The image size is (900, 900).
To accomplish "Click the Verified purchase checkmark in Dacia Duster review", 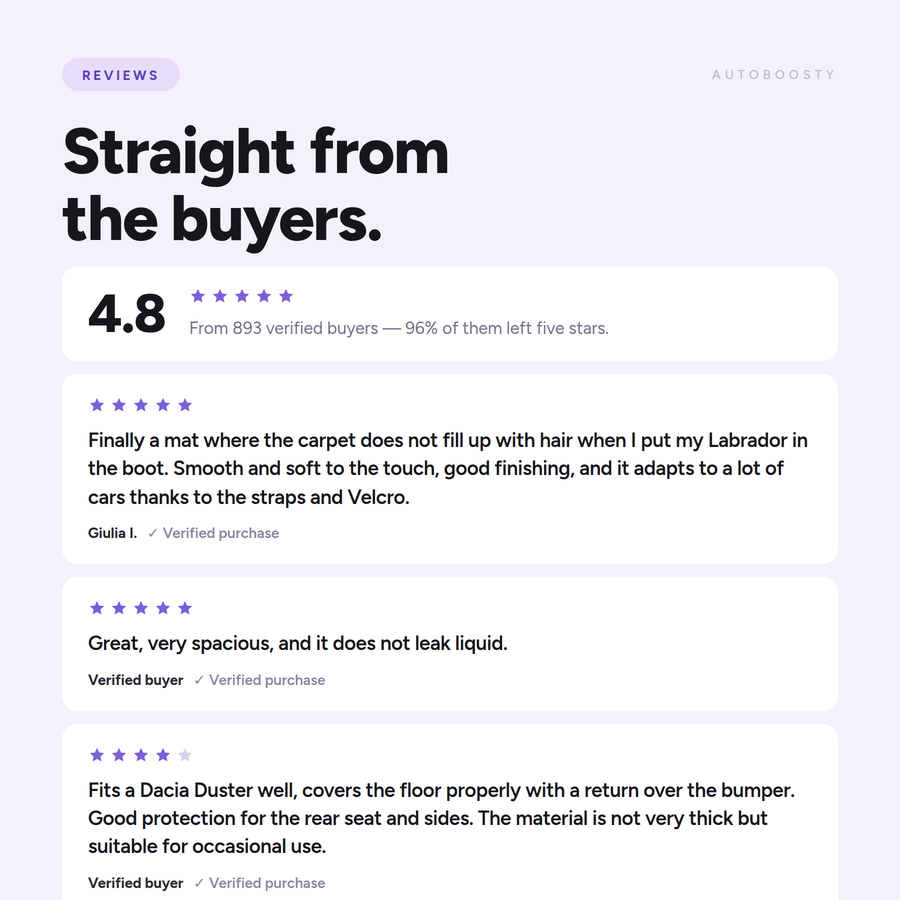I will point(199,883).
